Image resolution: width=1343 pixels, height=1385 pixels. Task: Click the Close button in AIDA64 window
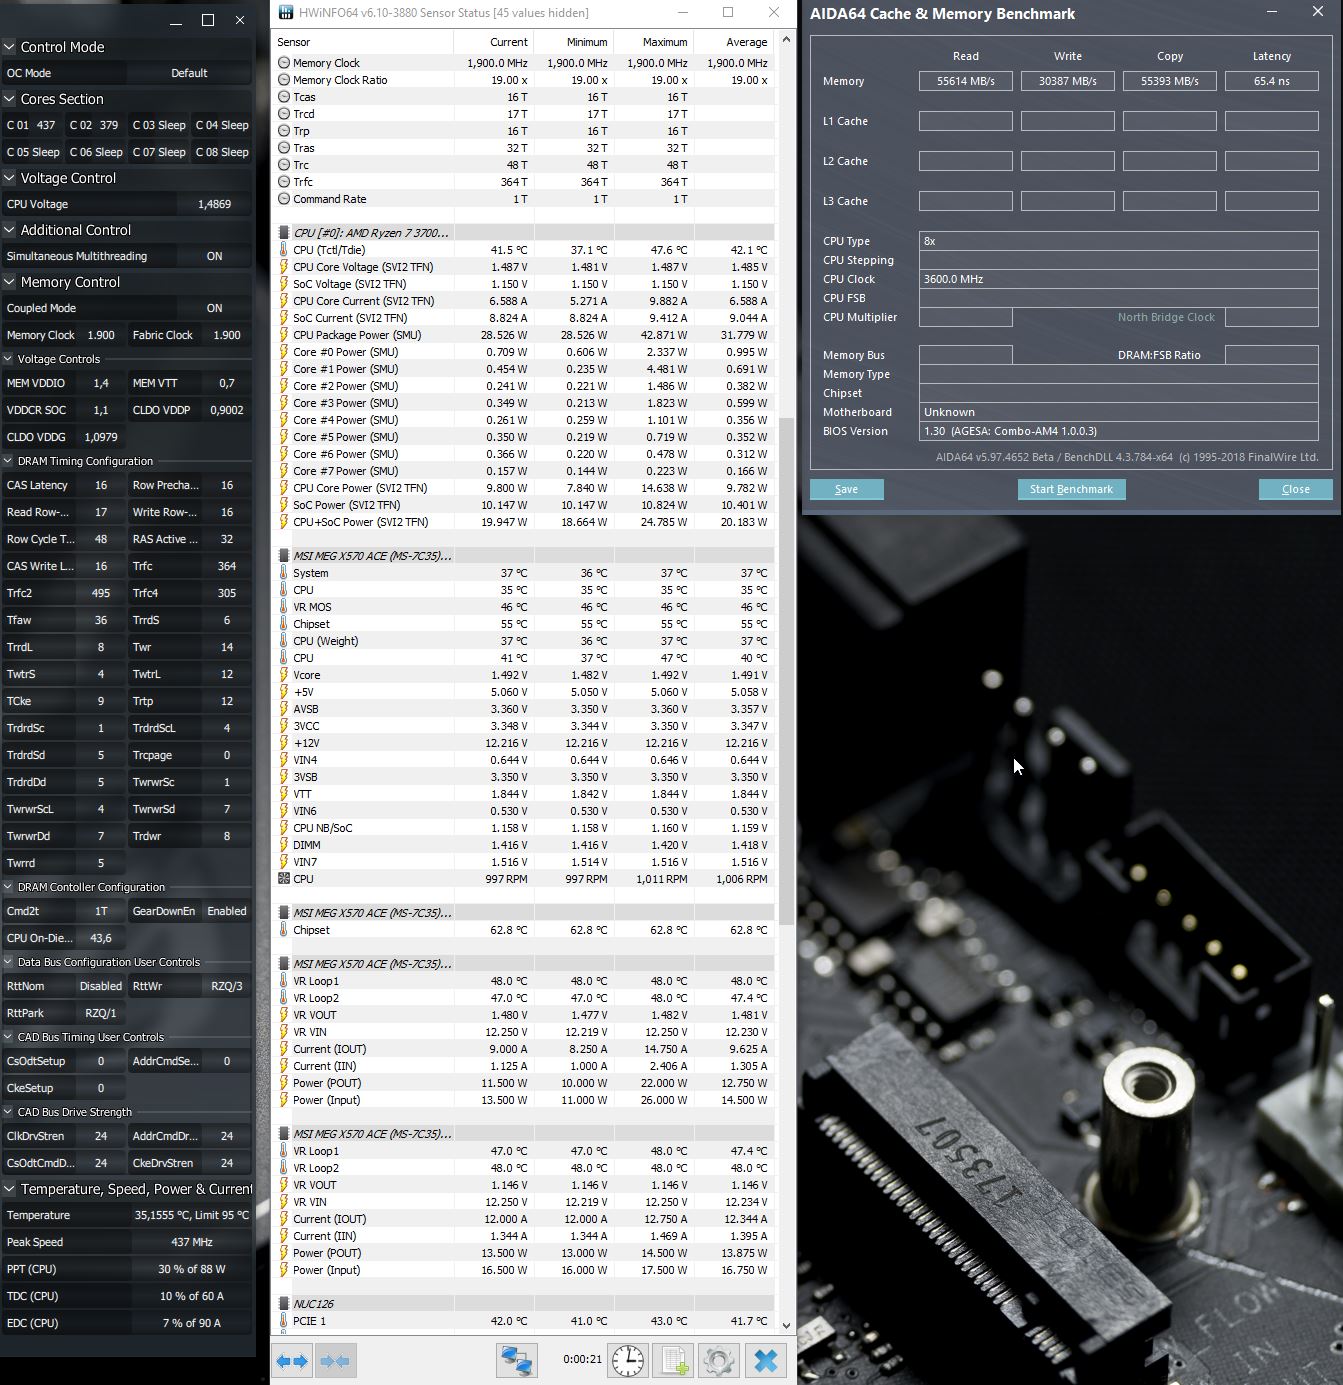click(1295, 489)
